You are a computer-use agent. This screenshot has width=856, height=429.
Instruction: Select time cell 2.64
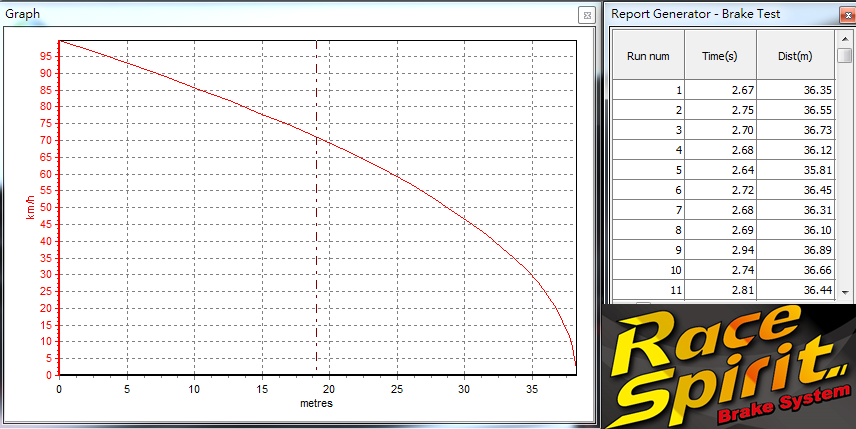720,170
